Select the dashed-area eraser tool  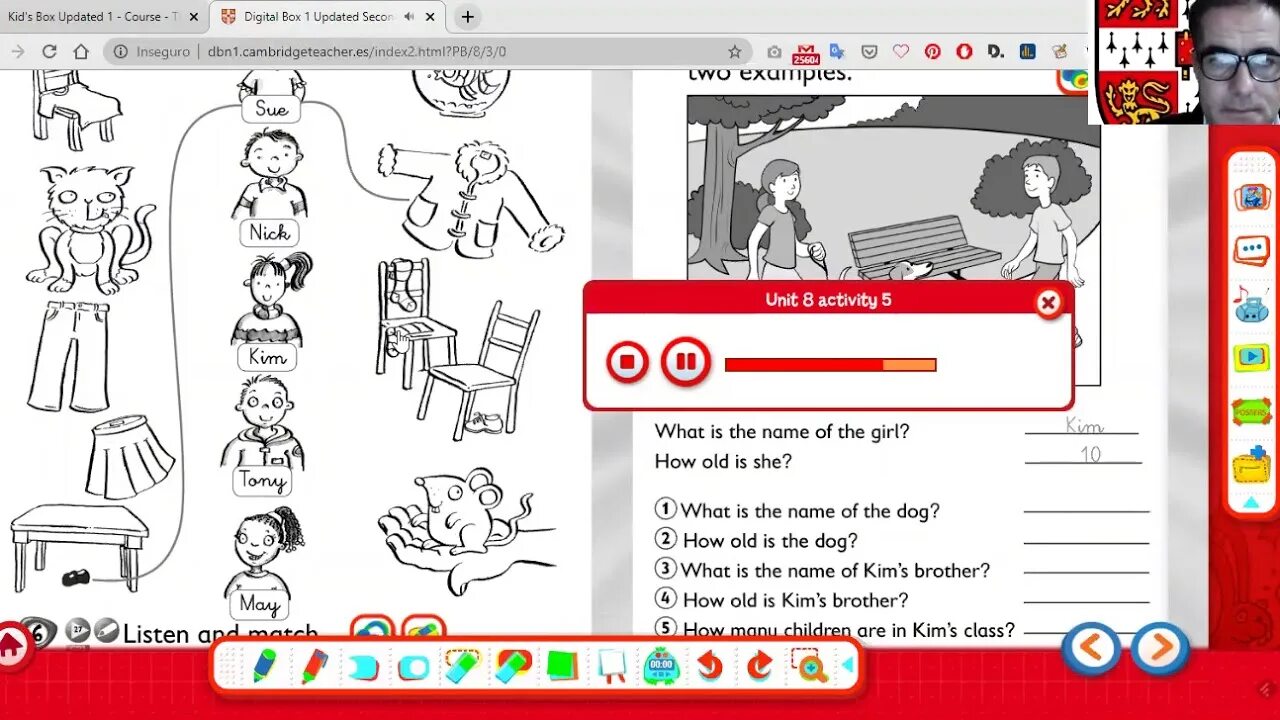pyautogui.click(x=462, y=666)
